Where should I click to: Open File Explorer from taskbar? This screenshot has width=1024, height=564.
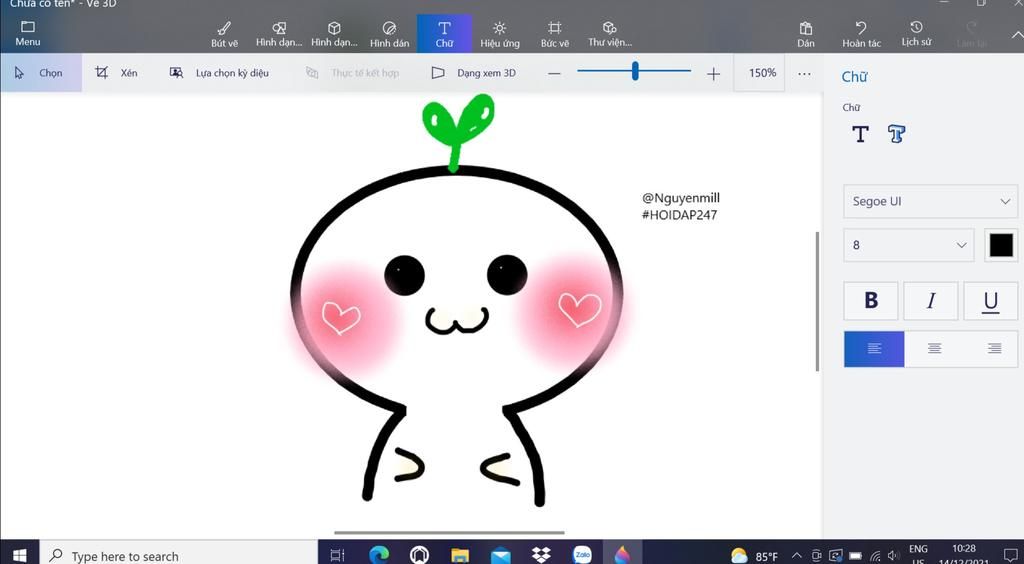[460, 555]
